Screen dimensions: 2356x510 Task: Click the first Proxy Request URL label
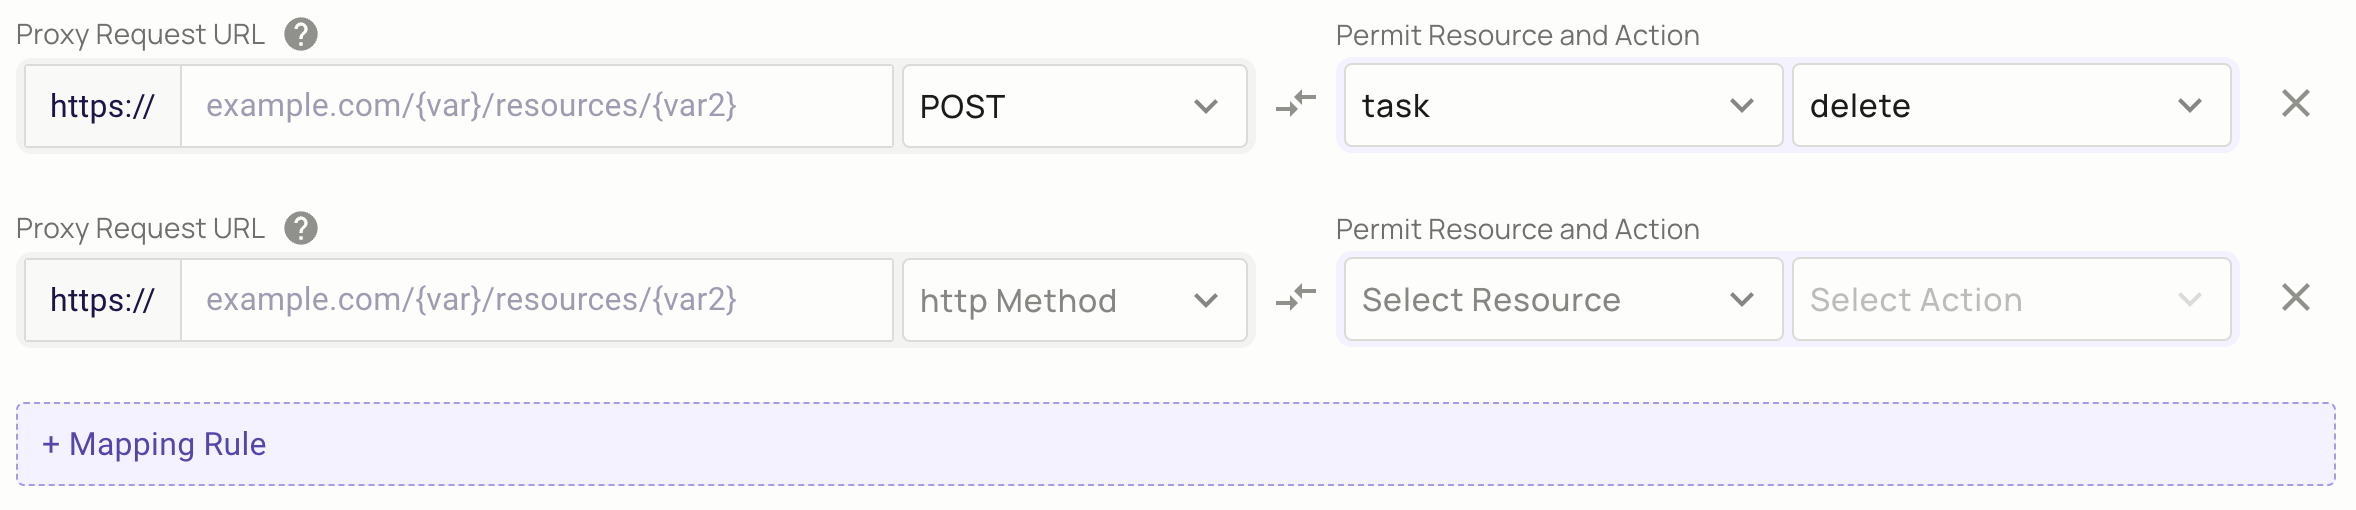(x=140, y=35)
